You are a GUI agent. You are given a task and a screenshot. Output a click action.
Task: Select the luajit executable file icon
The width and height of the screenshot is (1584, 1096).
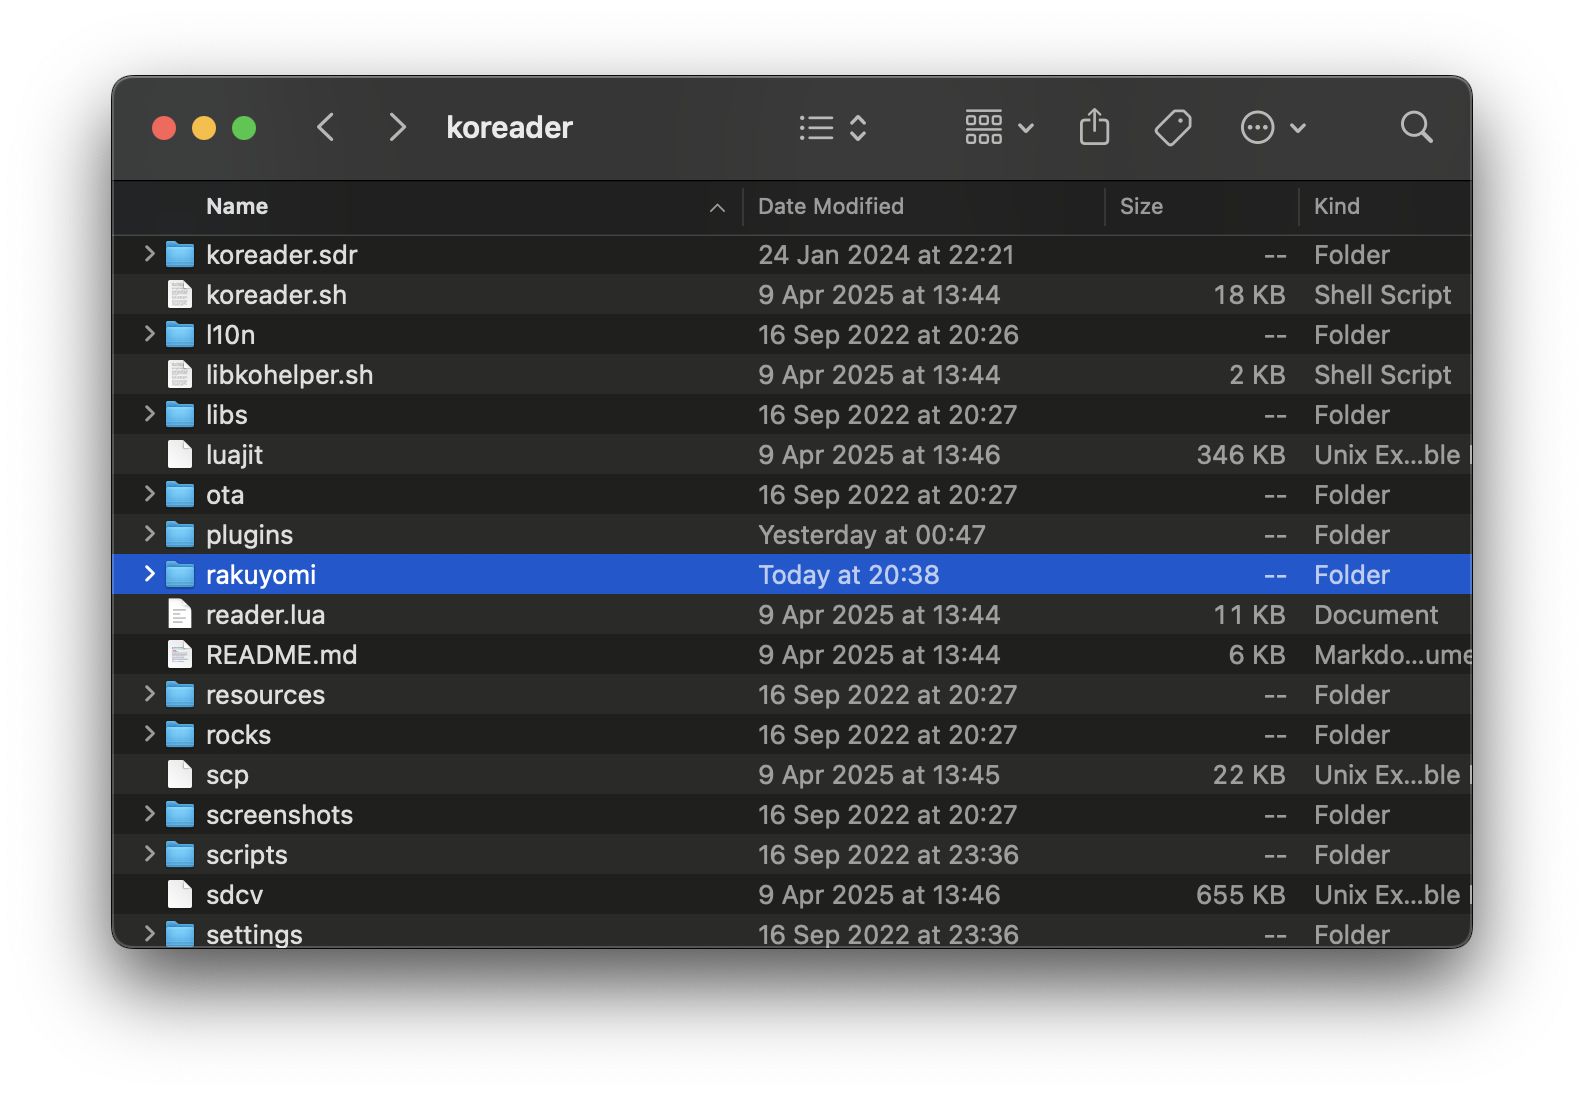click(180, 455)
